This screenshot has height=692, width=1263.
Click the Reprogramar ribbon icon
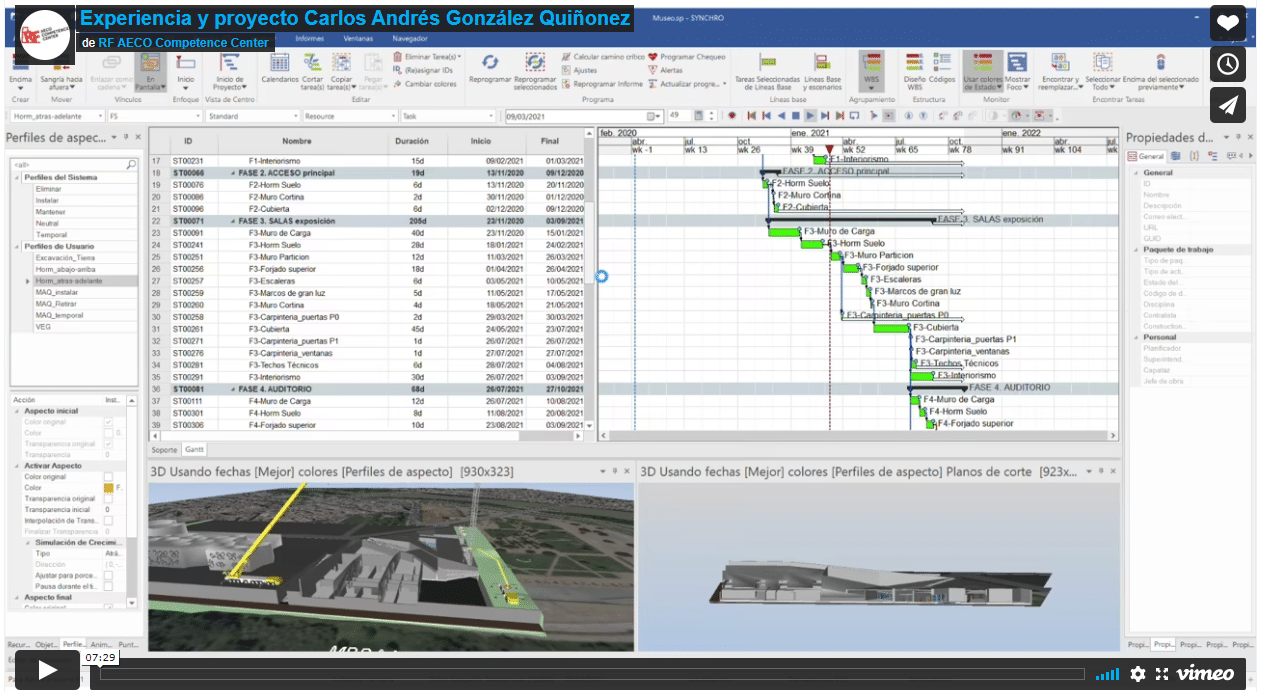[490, 70]
